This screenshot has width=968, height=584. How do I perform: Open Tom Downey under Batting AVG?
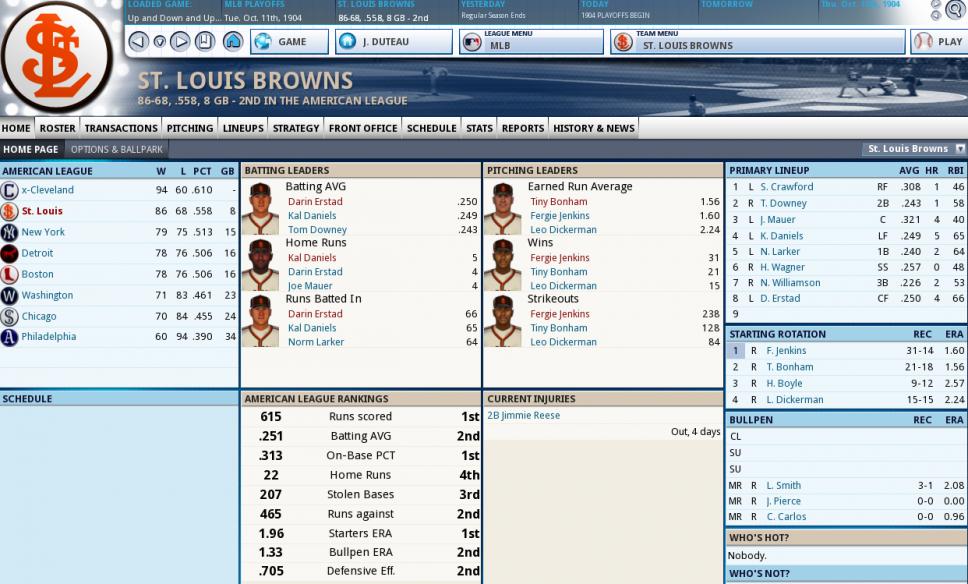point(317,230)
